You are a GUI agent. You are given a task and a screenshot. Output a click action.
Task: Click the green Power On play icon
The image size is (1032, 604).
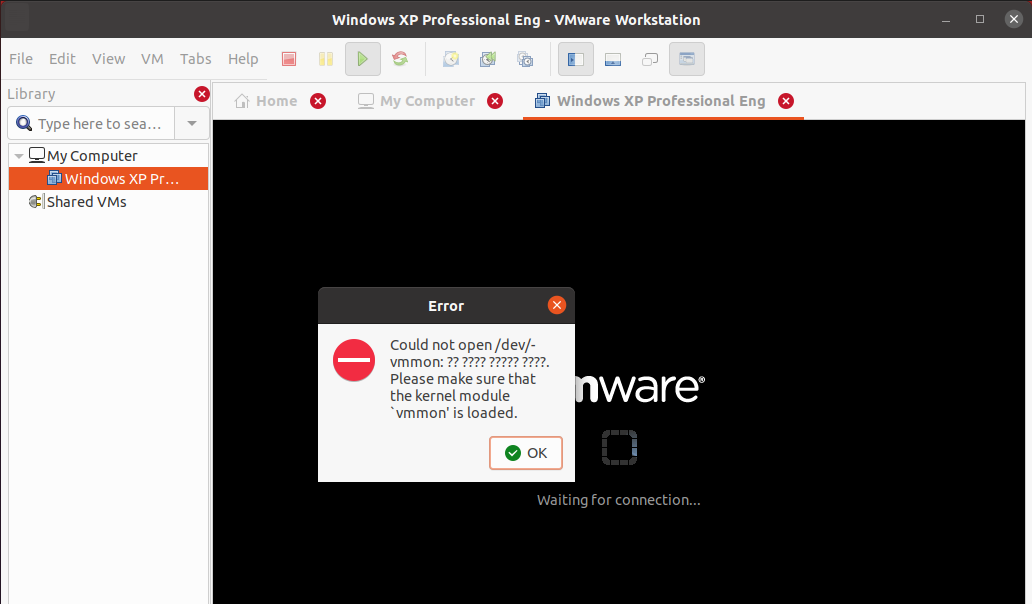(363, 59)
